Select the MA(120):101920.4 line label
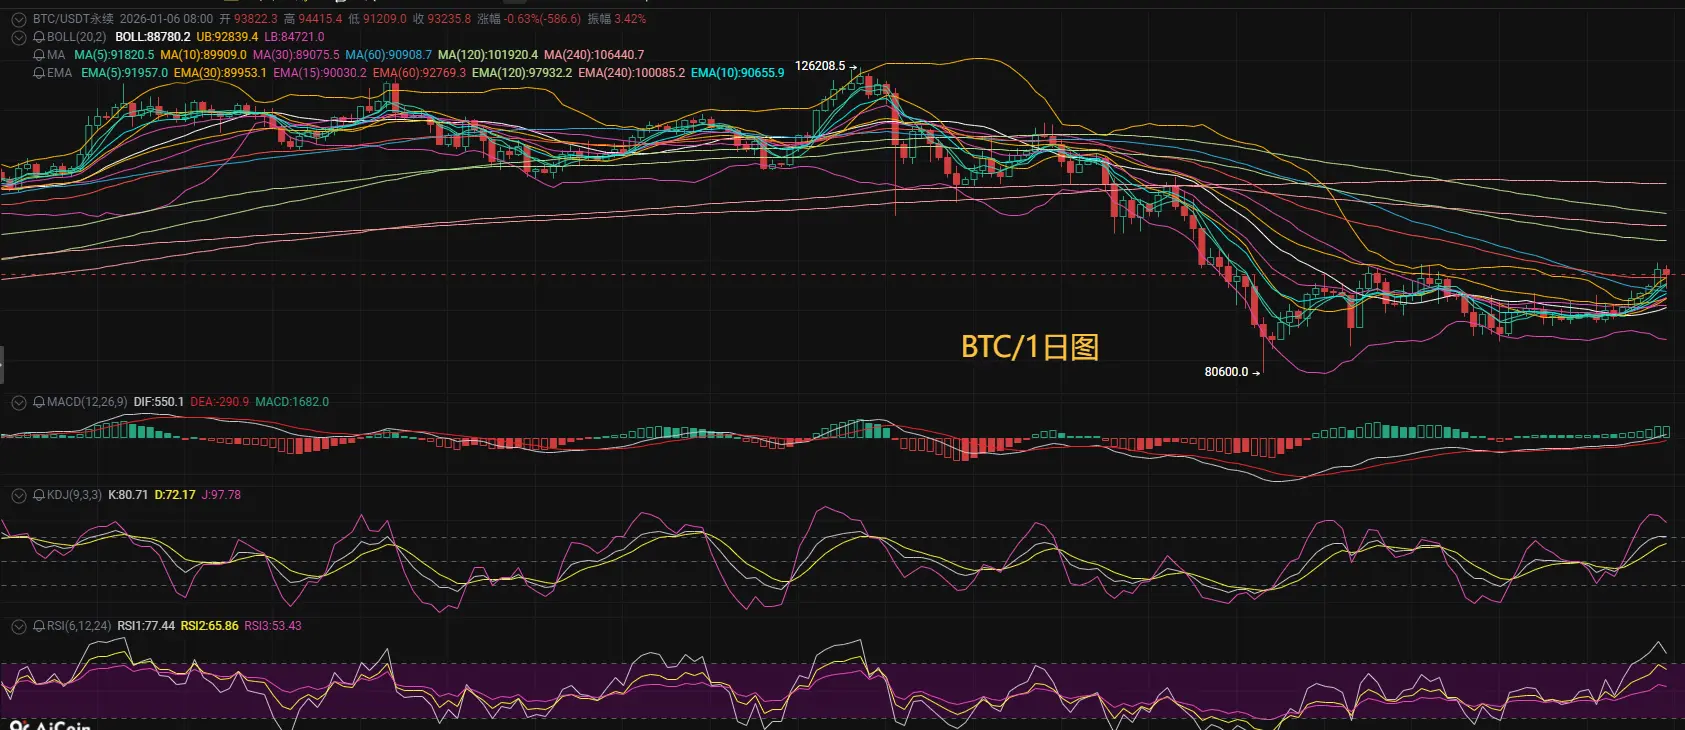Image resolution: width=1685 pixels, height=730 pixels. tap(488, 55)
